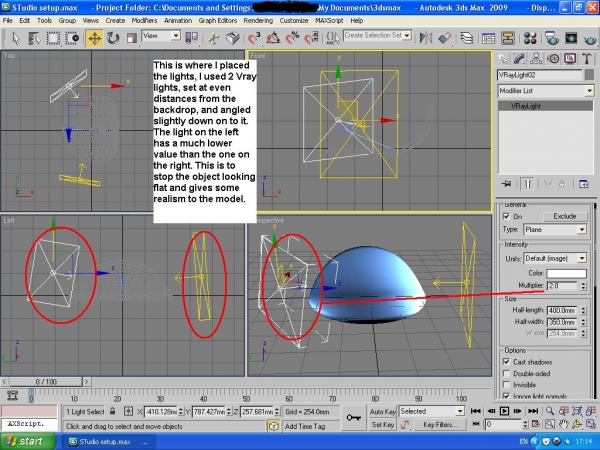Toggle the Percent Snap tool

pos(292,38)
